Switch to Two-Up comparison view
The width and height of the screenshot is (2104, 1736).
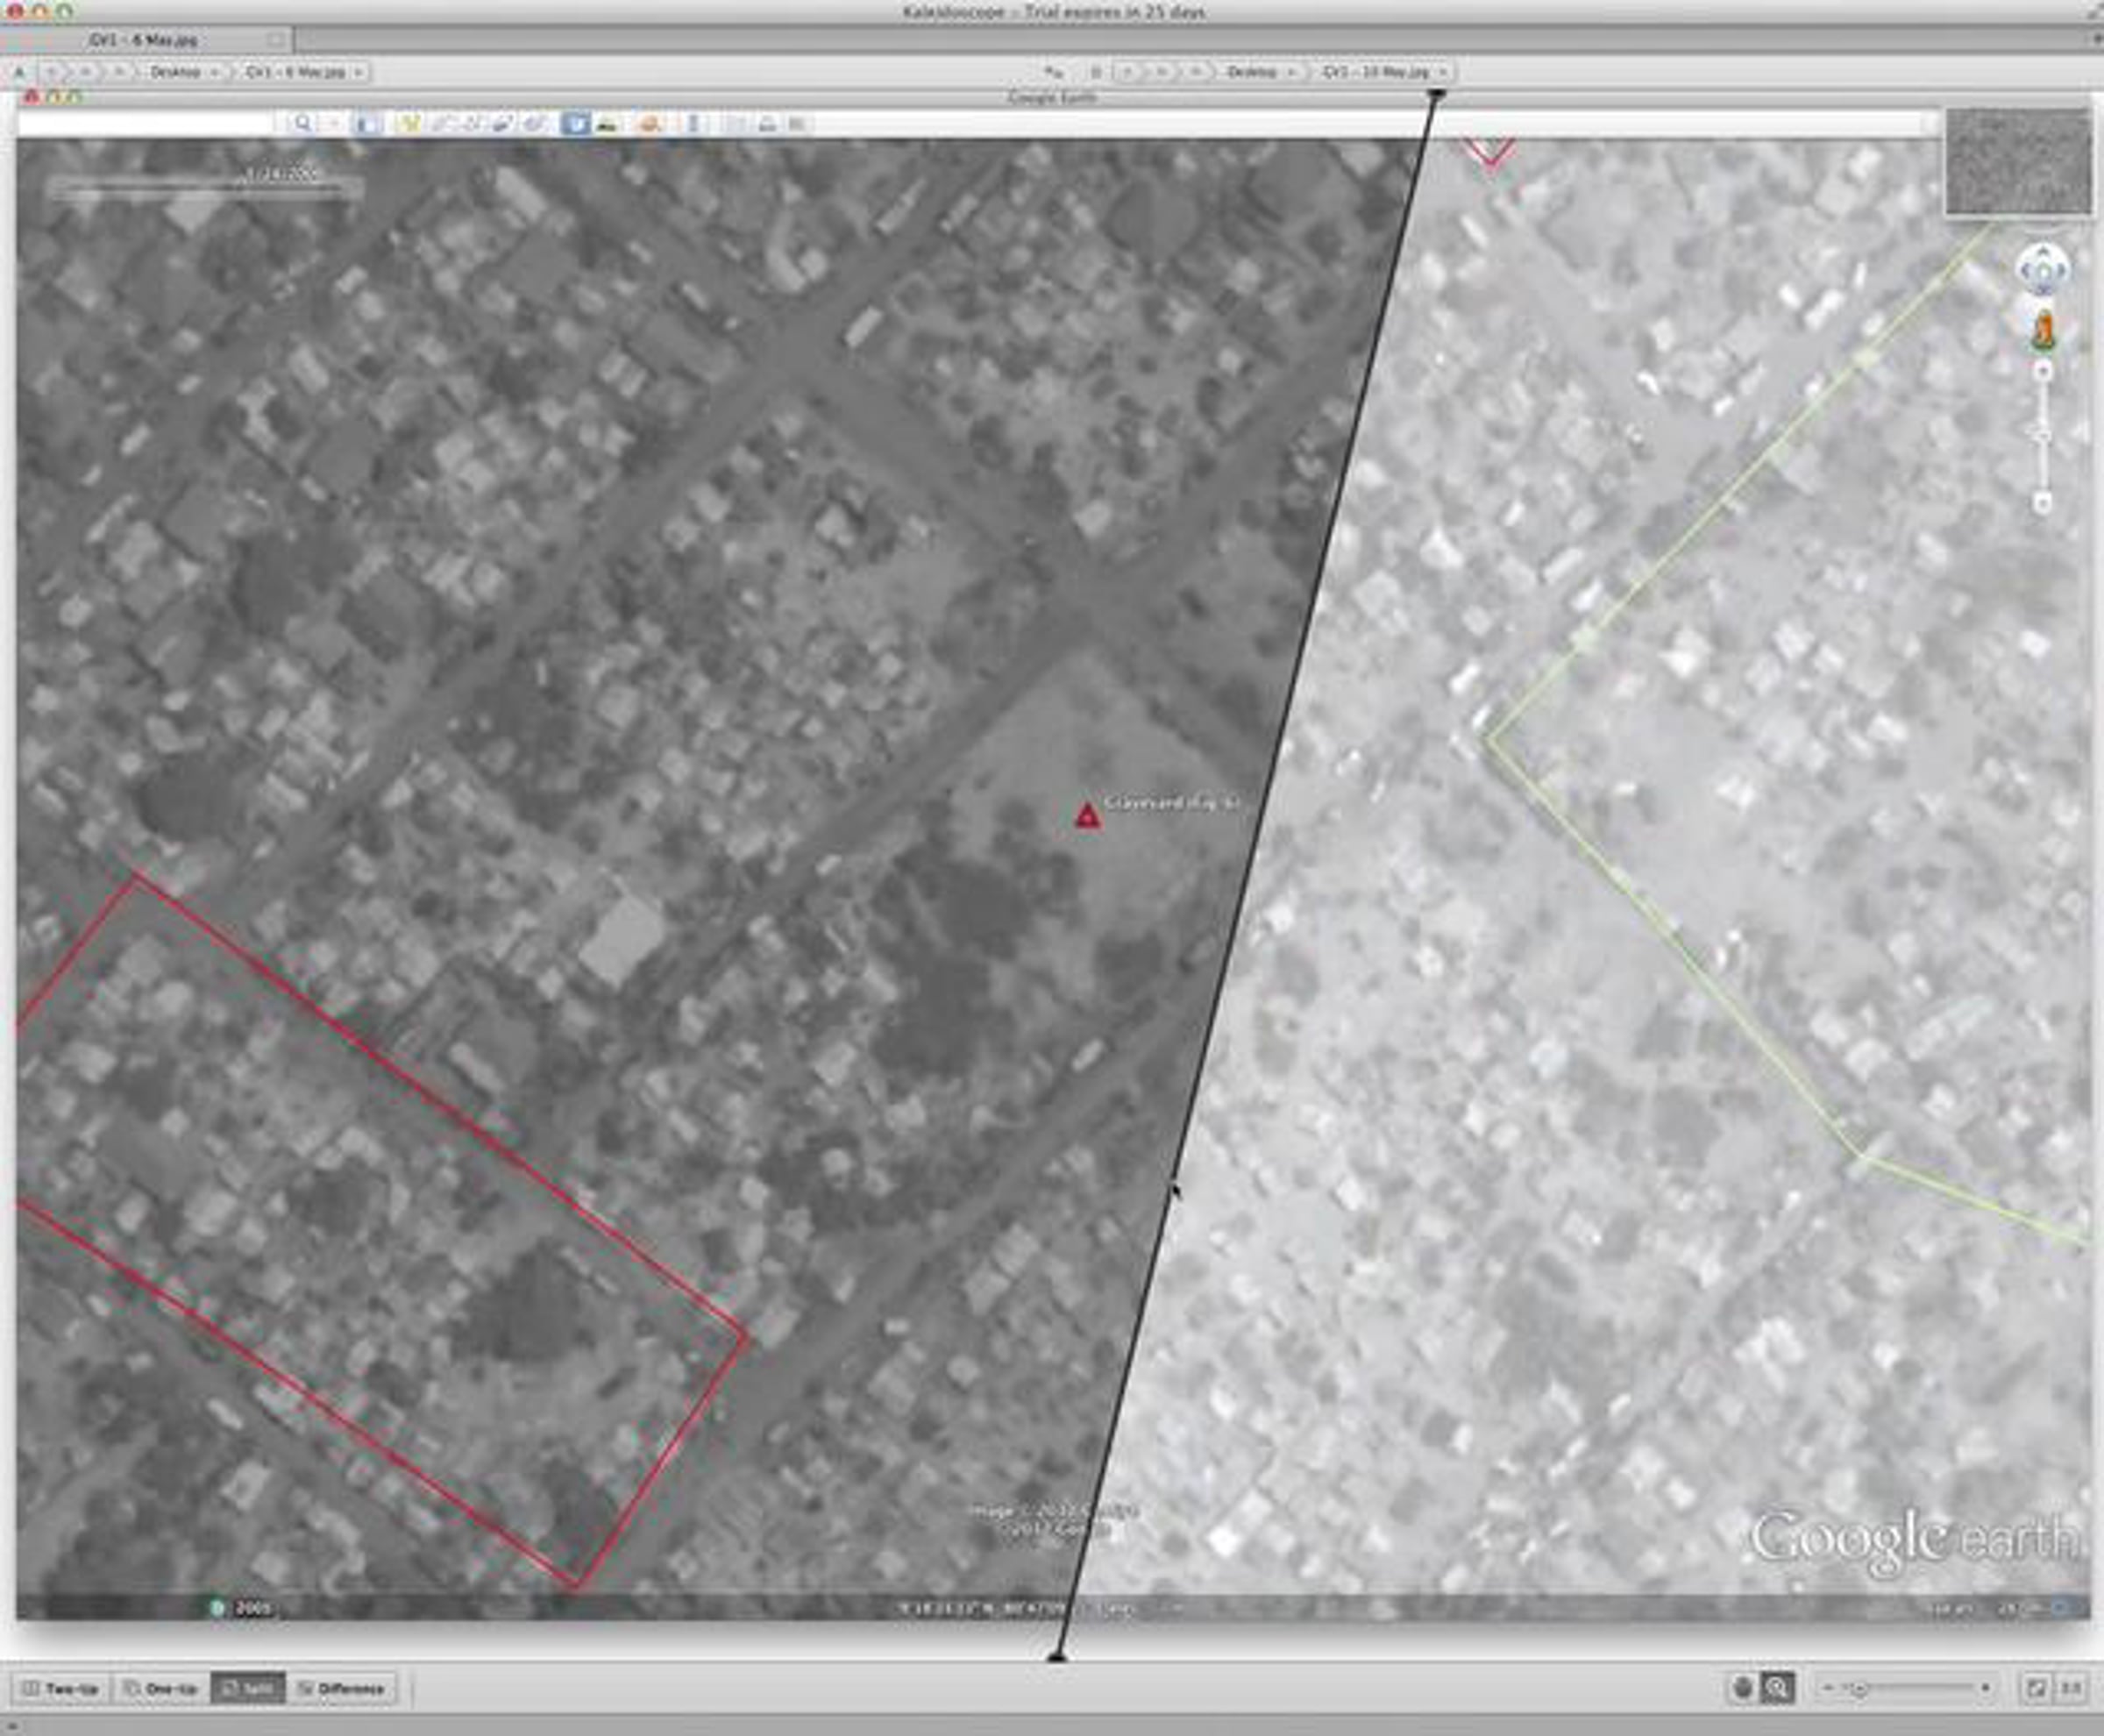63,1689
